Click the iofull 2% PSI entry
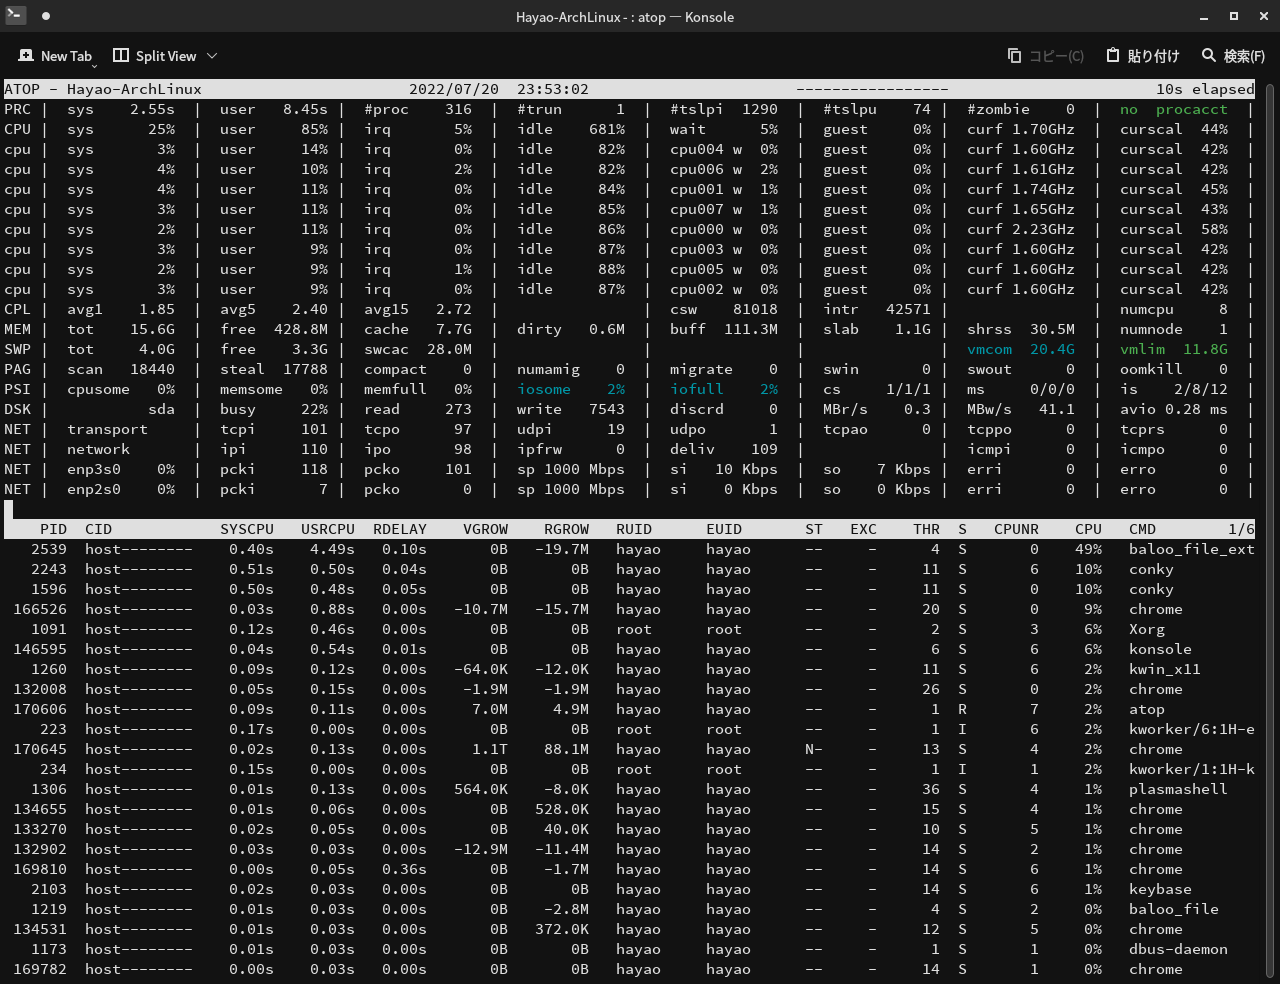The height and width of the screenshot is (984, 1280). pos(724,389)
